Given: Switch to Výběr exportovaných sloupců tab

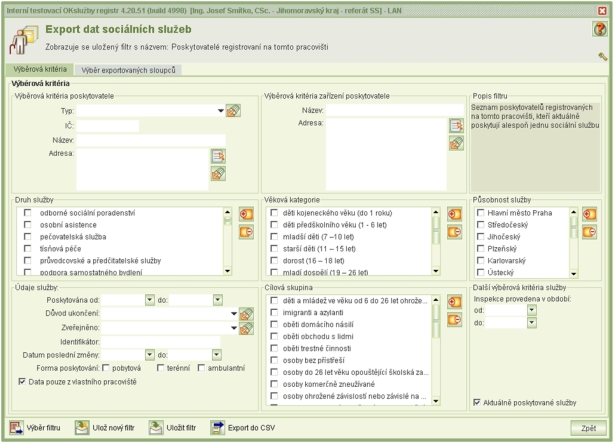Looking at the screenshot, I should click(128, 70).
